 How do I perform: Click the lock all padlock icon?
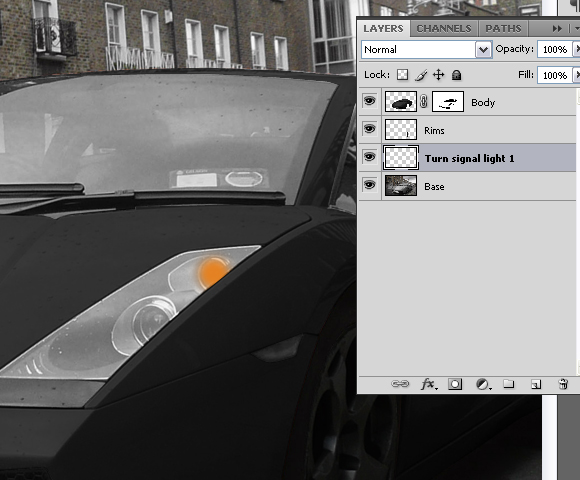(x=456, y=75)
